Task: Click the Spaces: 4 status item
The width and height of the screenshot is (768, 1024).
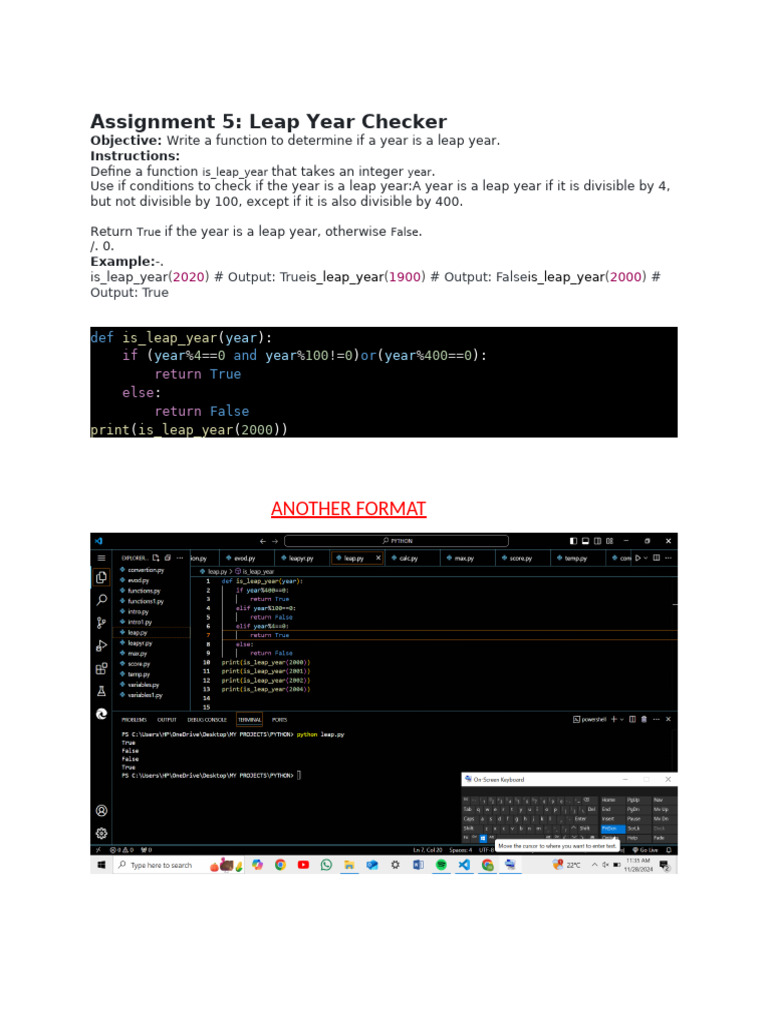Action: click(x=459, y=850)
